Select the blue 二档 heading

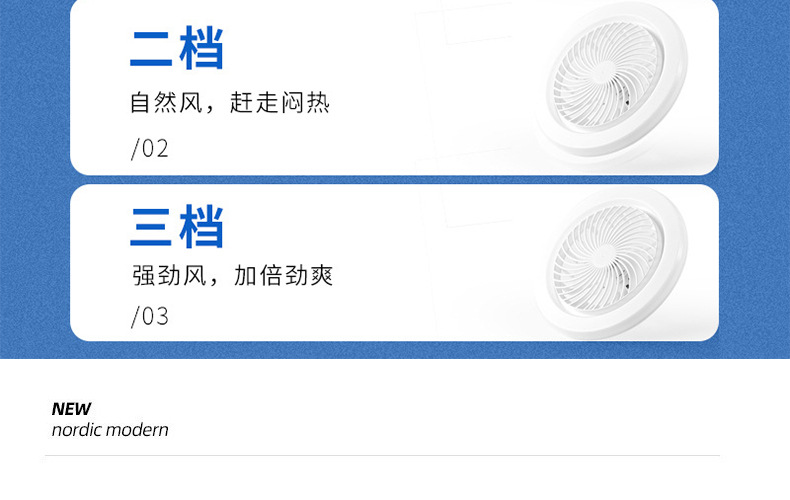177,48
